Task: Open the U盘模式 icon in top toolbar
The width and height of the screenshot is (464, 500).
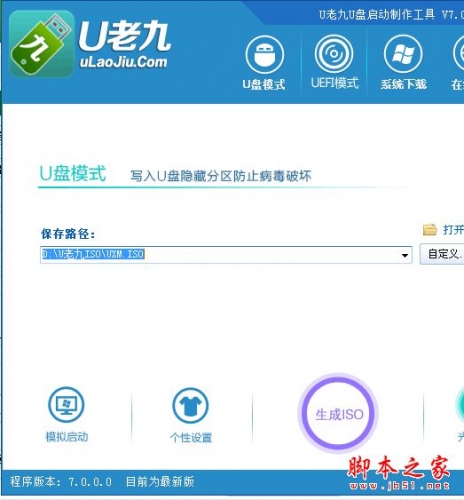Action: tap(265, 55)
